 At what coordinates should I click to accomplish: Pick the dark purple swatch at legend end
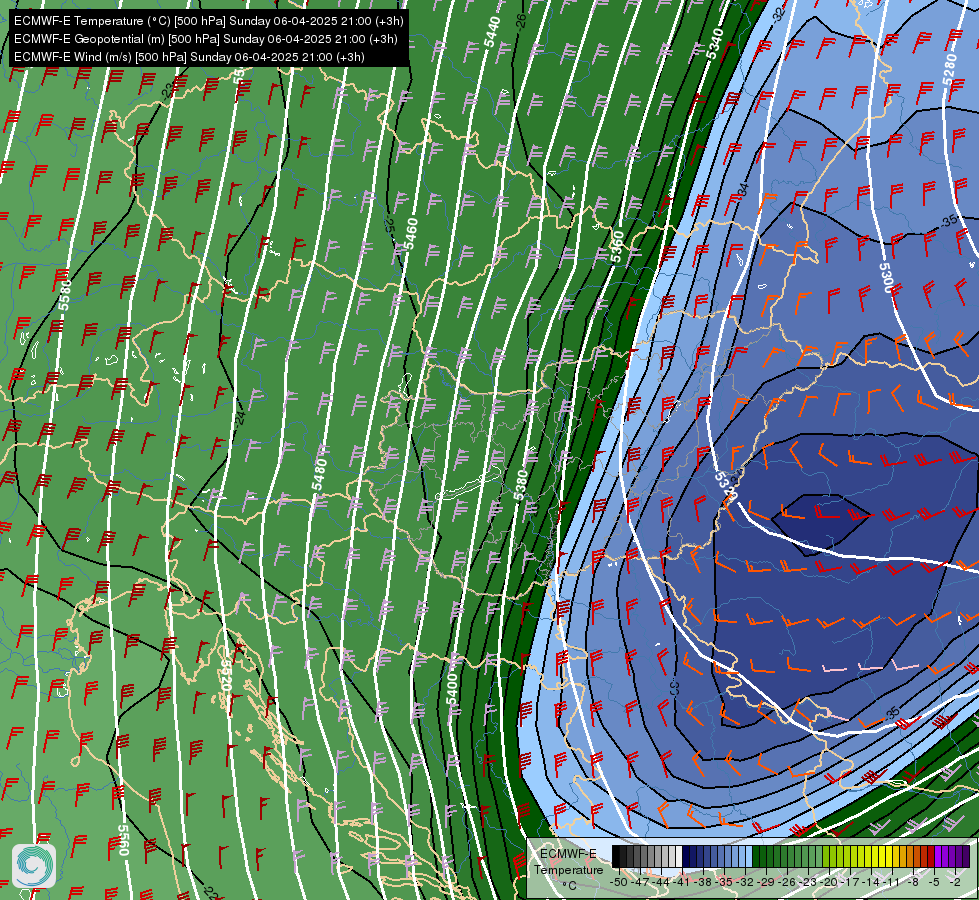966,856
